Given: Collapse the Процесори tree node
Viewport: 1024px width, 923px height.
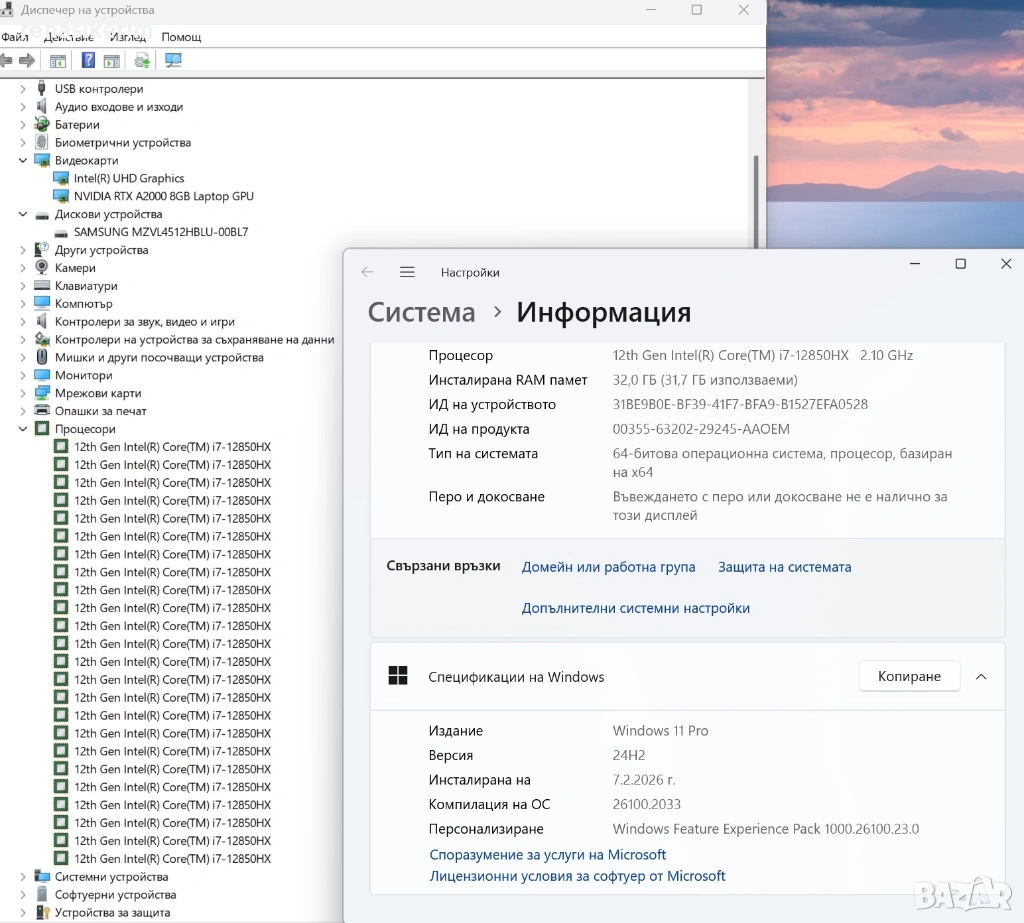Looking at the screenshot, I should tap(23, 429).
